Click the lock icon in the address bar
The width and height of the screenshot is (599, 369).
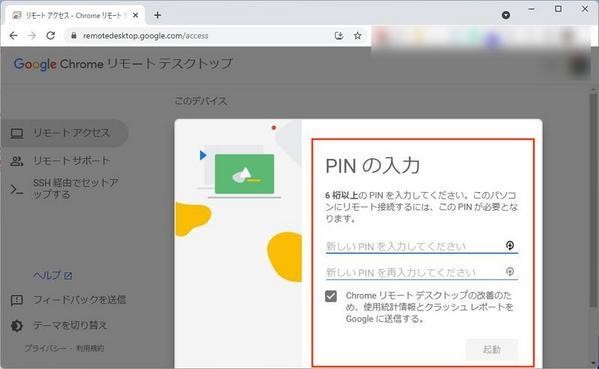[74, 36]
